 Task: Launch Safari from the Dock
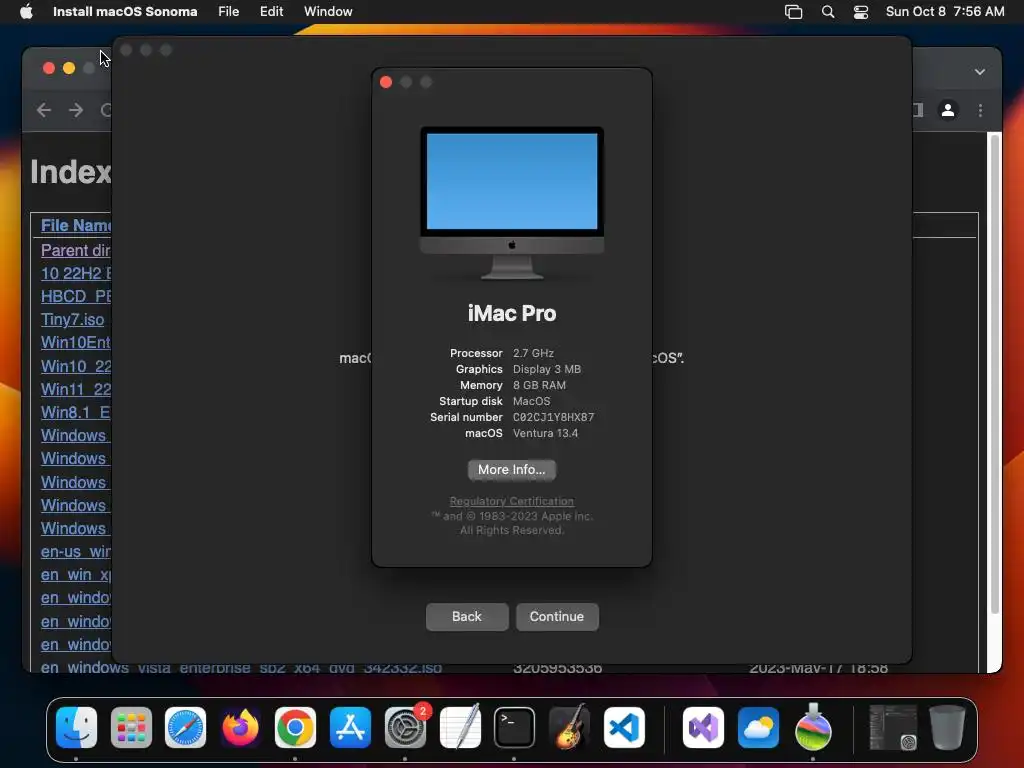click(x=185, y=727)
